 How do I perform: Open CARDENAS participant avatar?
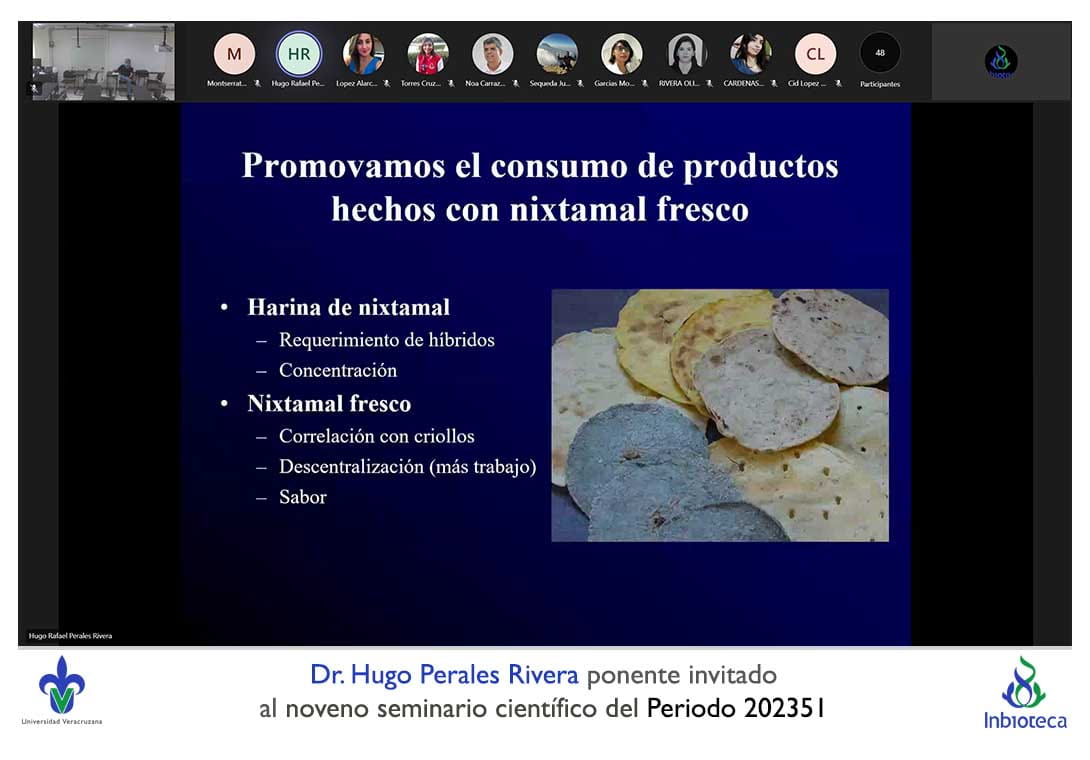[x=750, y=54]
